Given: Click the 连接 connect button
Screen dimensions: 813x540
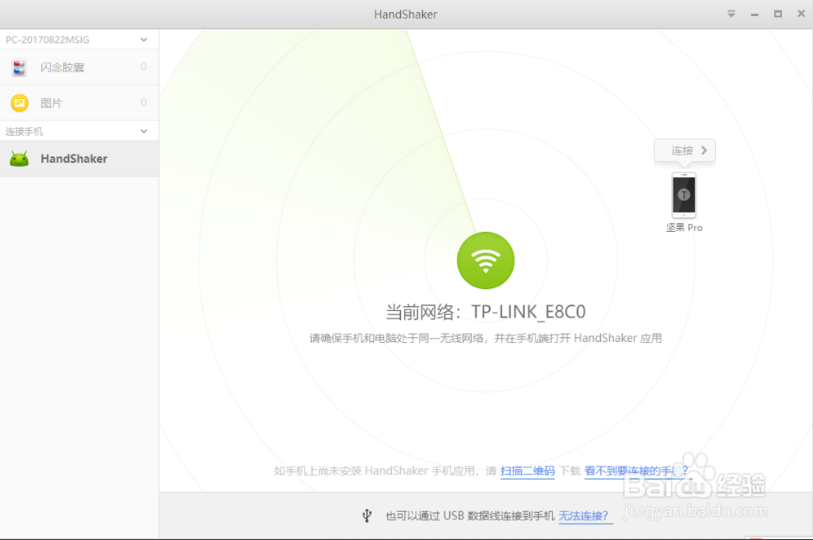Looking at the screenshot, I should click(x=684, y=150).
